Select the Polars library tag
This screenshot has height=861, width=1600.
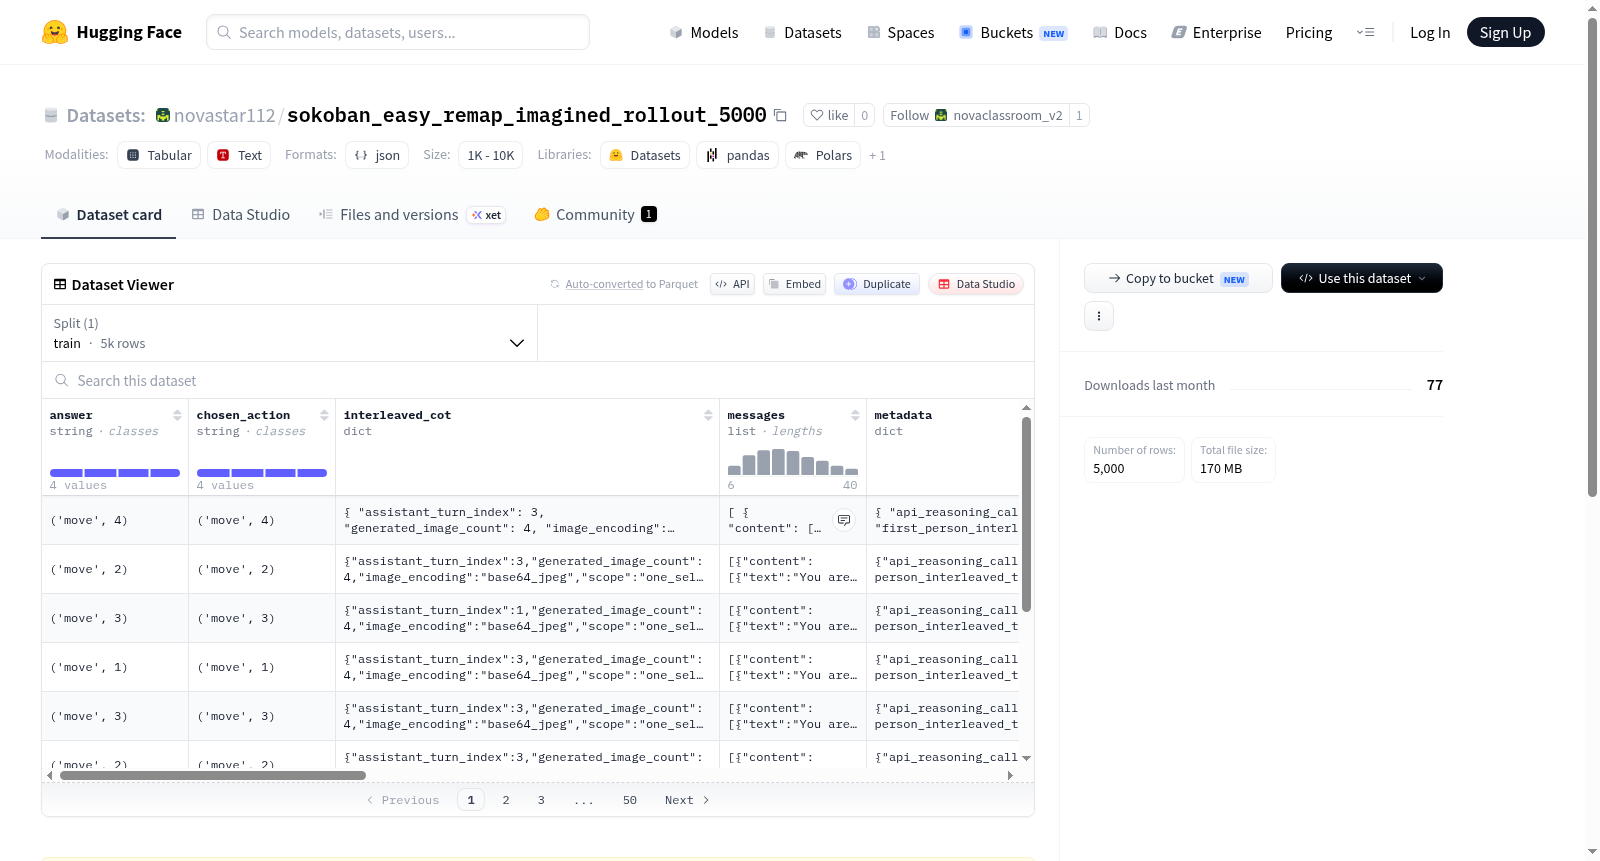[x=823, y=155]
